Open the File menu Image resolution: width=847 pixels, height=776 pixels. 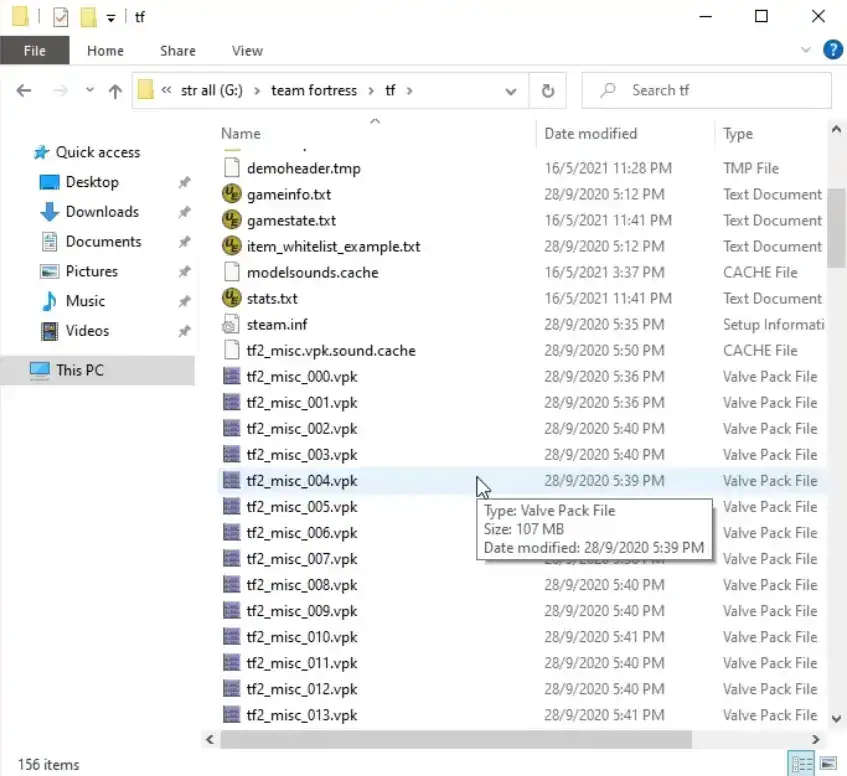34,50
